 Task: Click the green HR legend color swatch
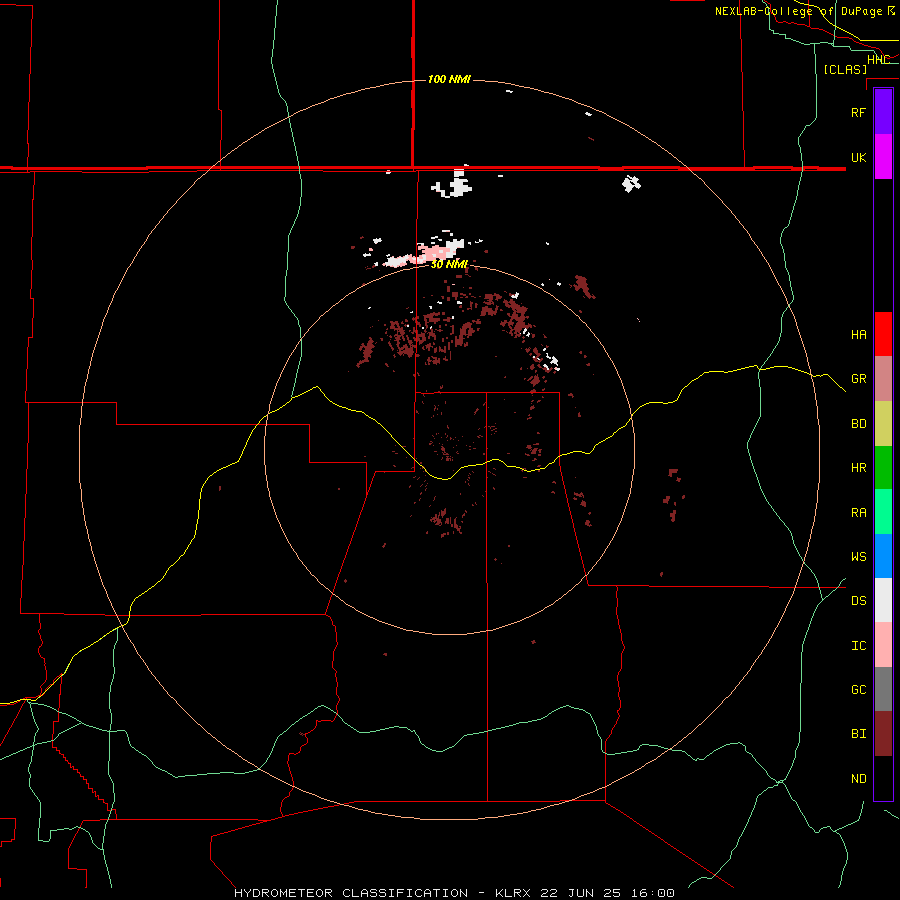tap(883, 468)
